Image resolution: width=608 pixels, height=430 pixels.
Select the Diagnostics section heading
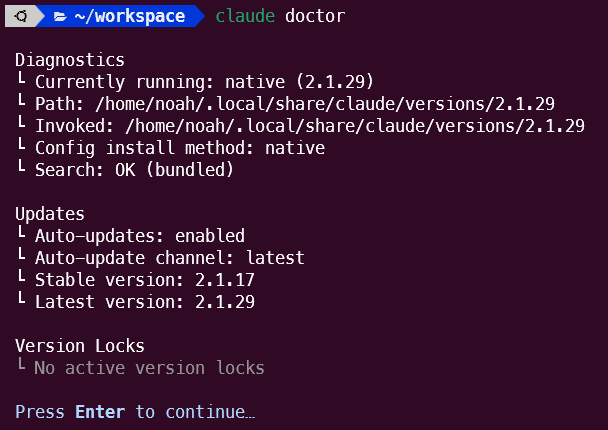pyautogui.click(x=70, y=61)
